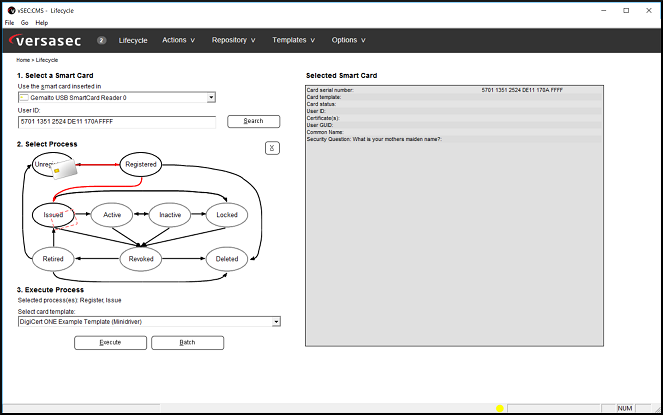Image resolution: width=663 pixels, height=415 pixels.
Task: Select the Locked state node
Action: [227, 215]
